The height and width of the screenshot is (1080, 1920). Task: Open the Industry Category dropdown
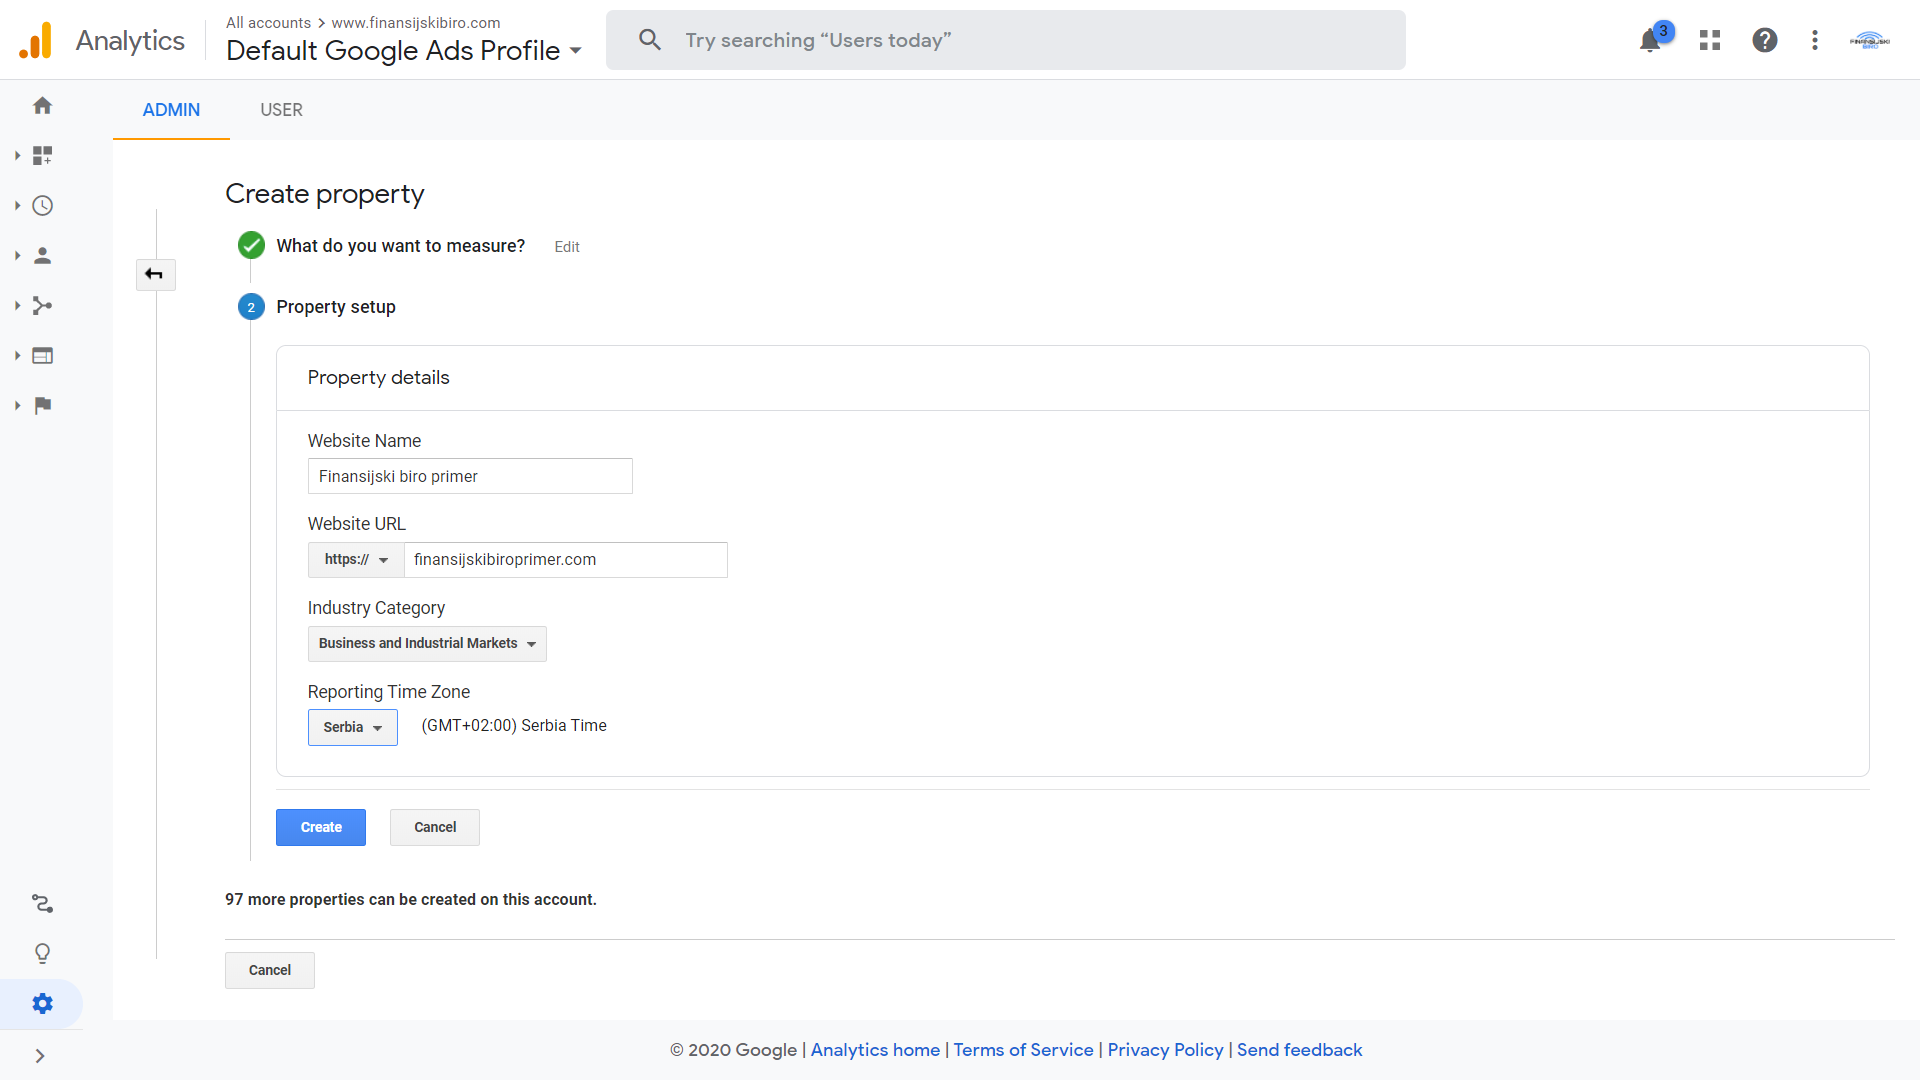click(x=427, y=643)
